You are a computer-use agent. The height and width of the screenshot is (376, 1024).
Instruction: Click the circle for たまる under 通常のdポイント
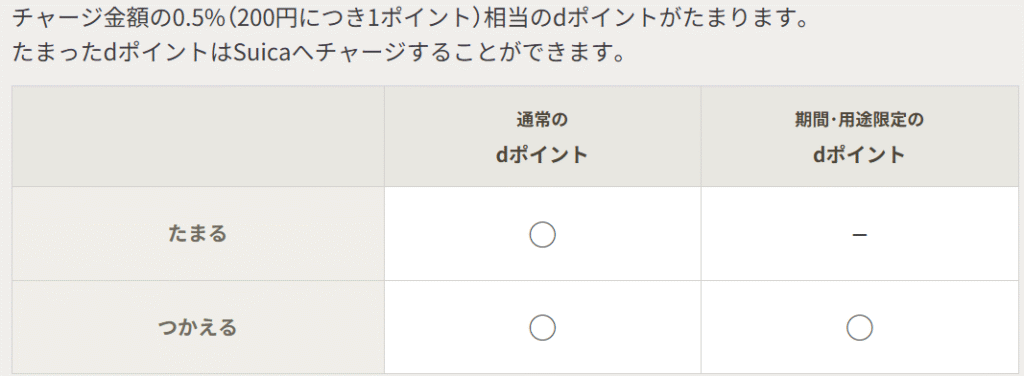[x=542, y=234]
